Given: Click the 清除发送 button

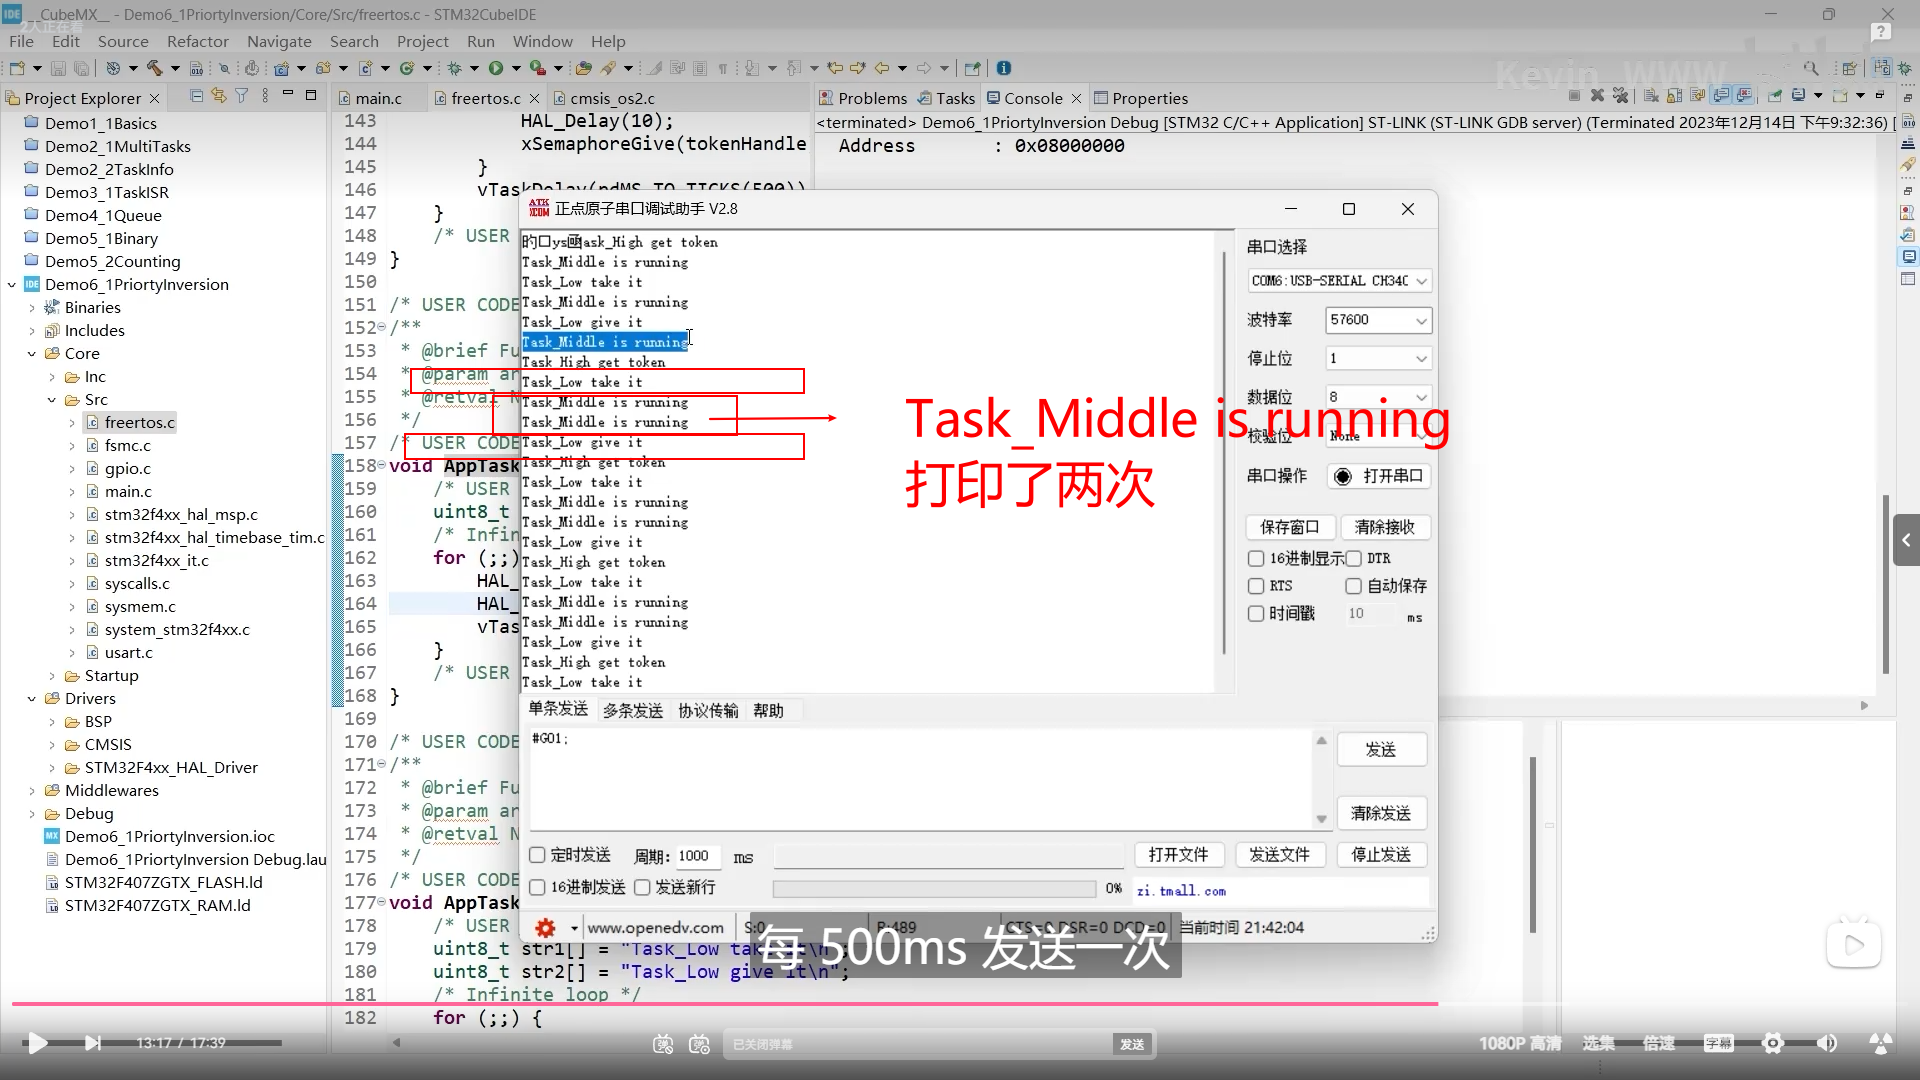Looking at the screenshot, I should coord(1381,814).
